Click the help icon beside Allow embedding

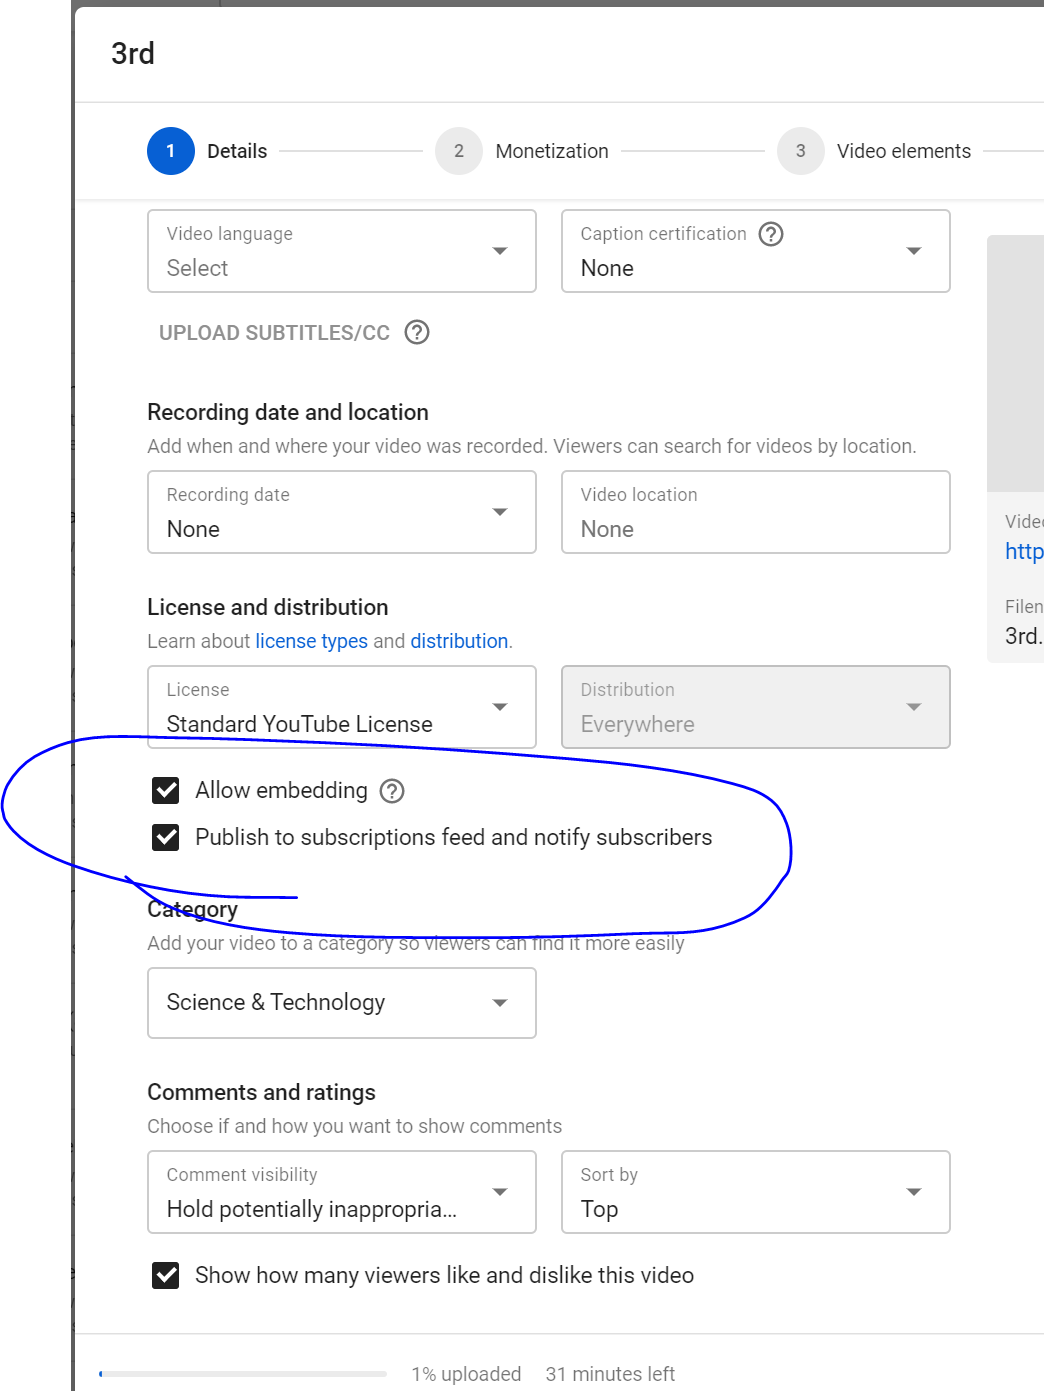point(392,791)
